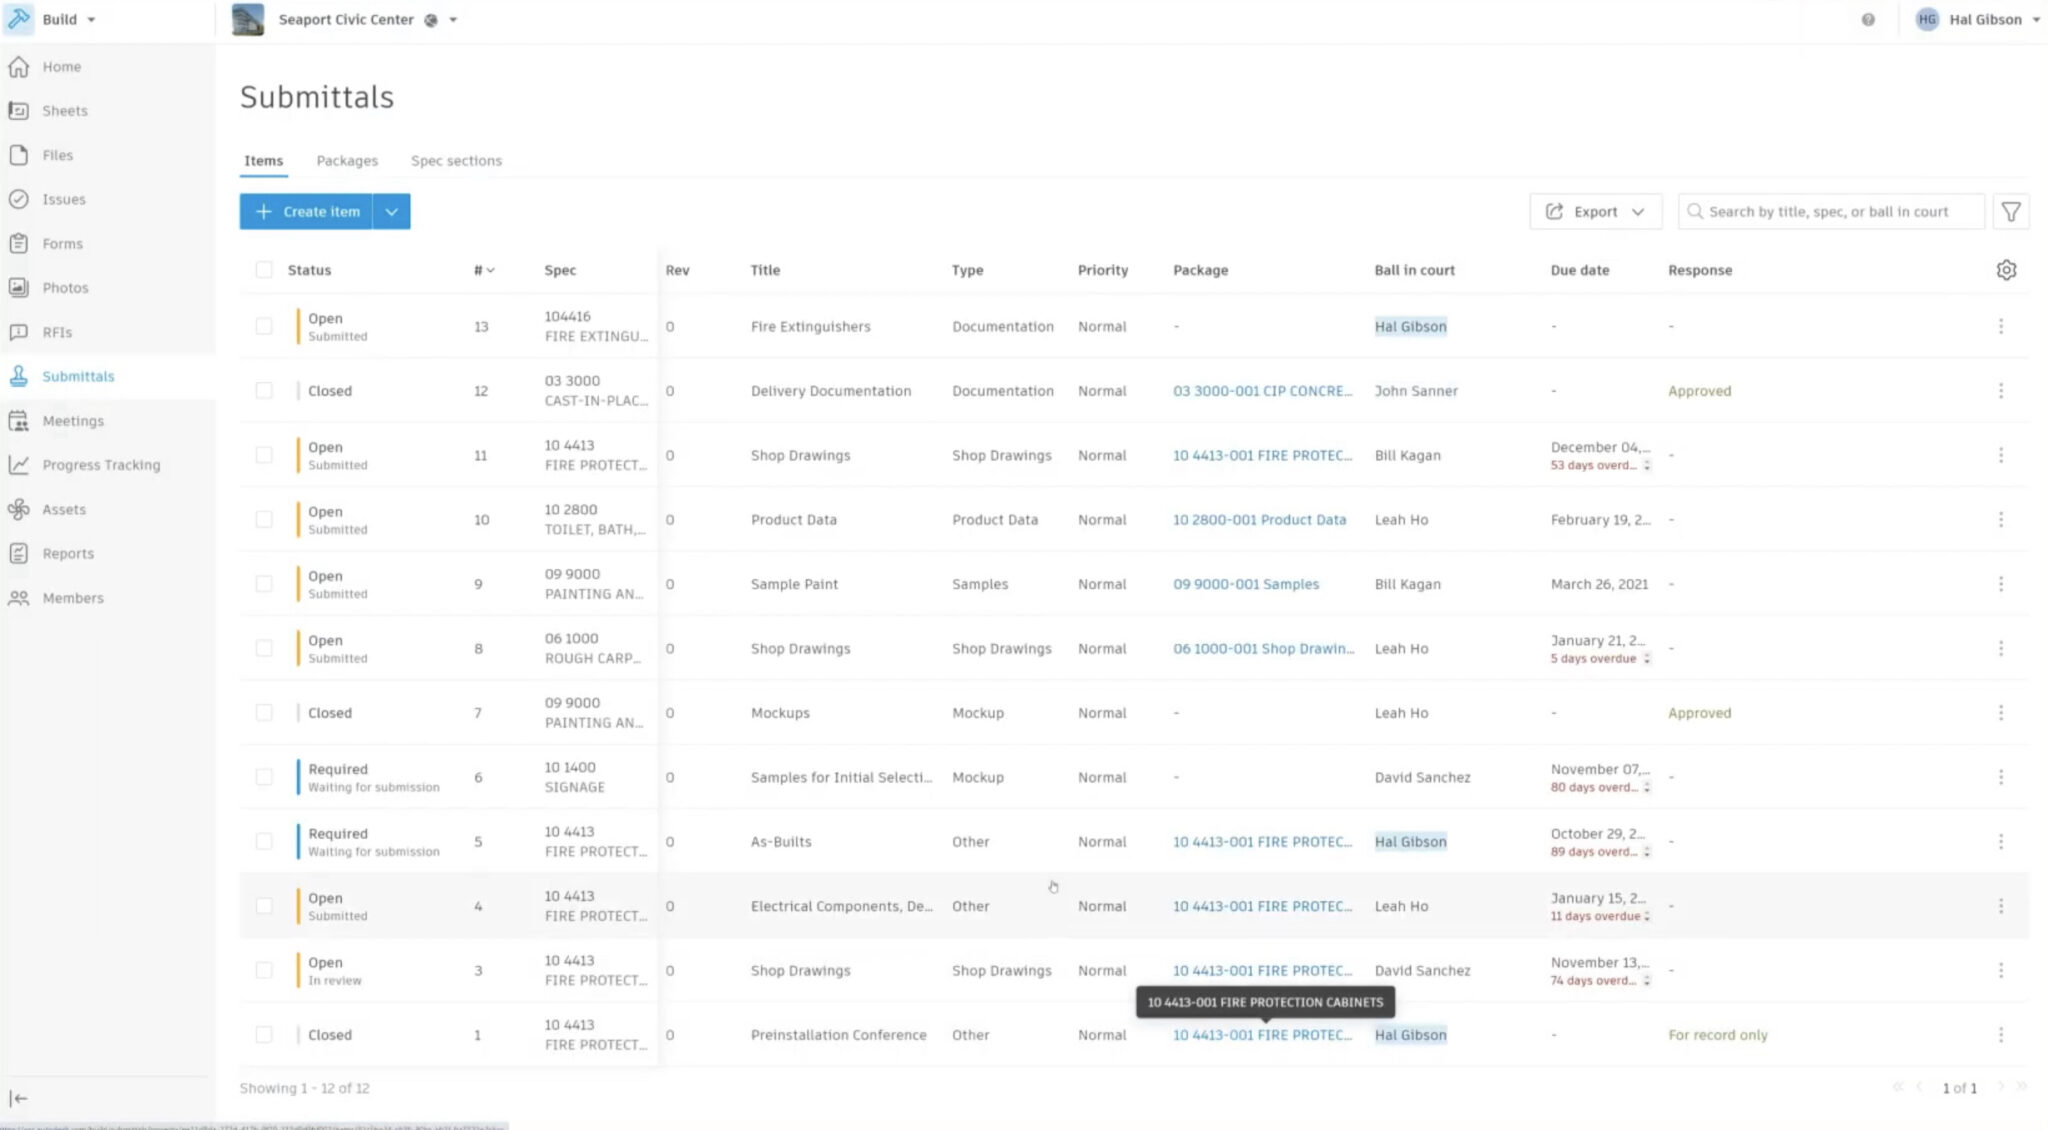2048x1130 pixels.
Task: Open the 09 9000-001 Samples package link
Action: (1245, 584)
